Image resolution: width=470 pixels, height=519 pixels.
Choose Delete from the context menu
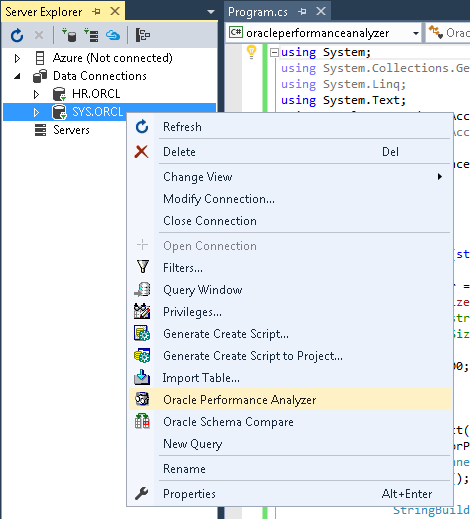(290, 152)
